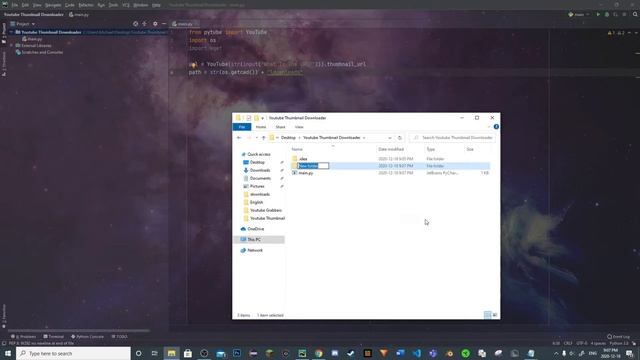Open the Terminal tool window tab
This screenshot has height=360, width=640.
point(53,337)
